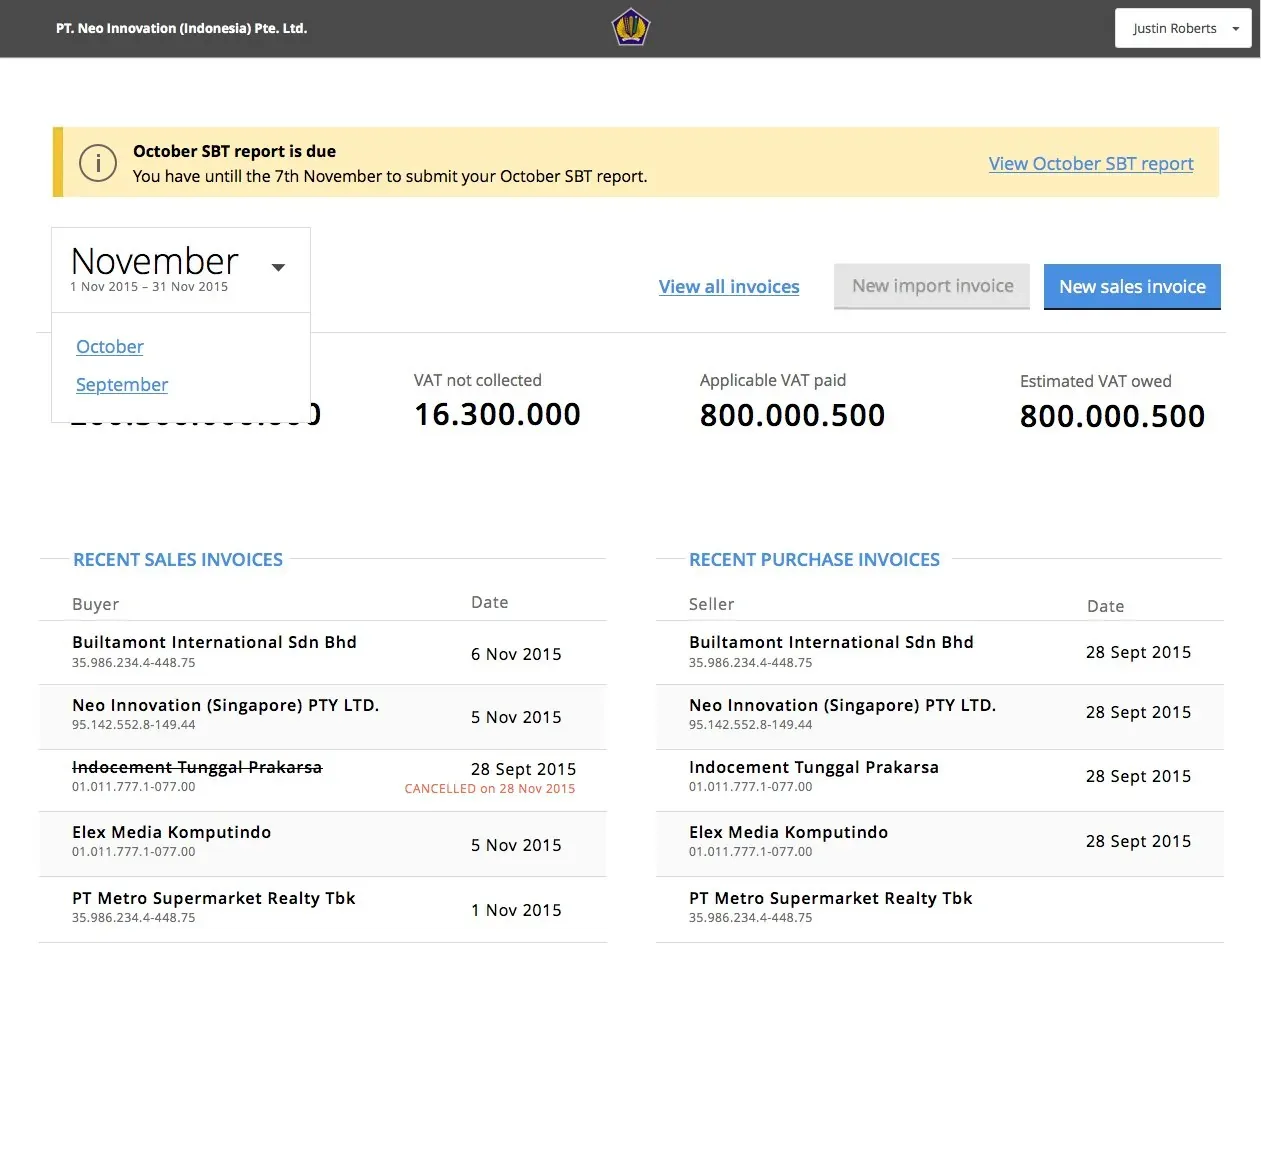Open Builtamont International purchase invoice row

pyautogui.click(x=940, y=653)
